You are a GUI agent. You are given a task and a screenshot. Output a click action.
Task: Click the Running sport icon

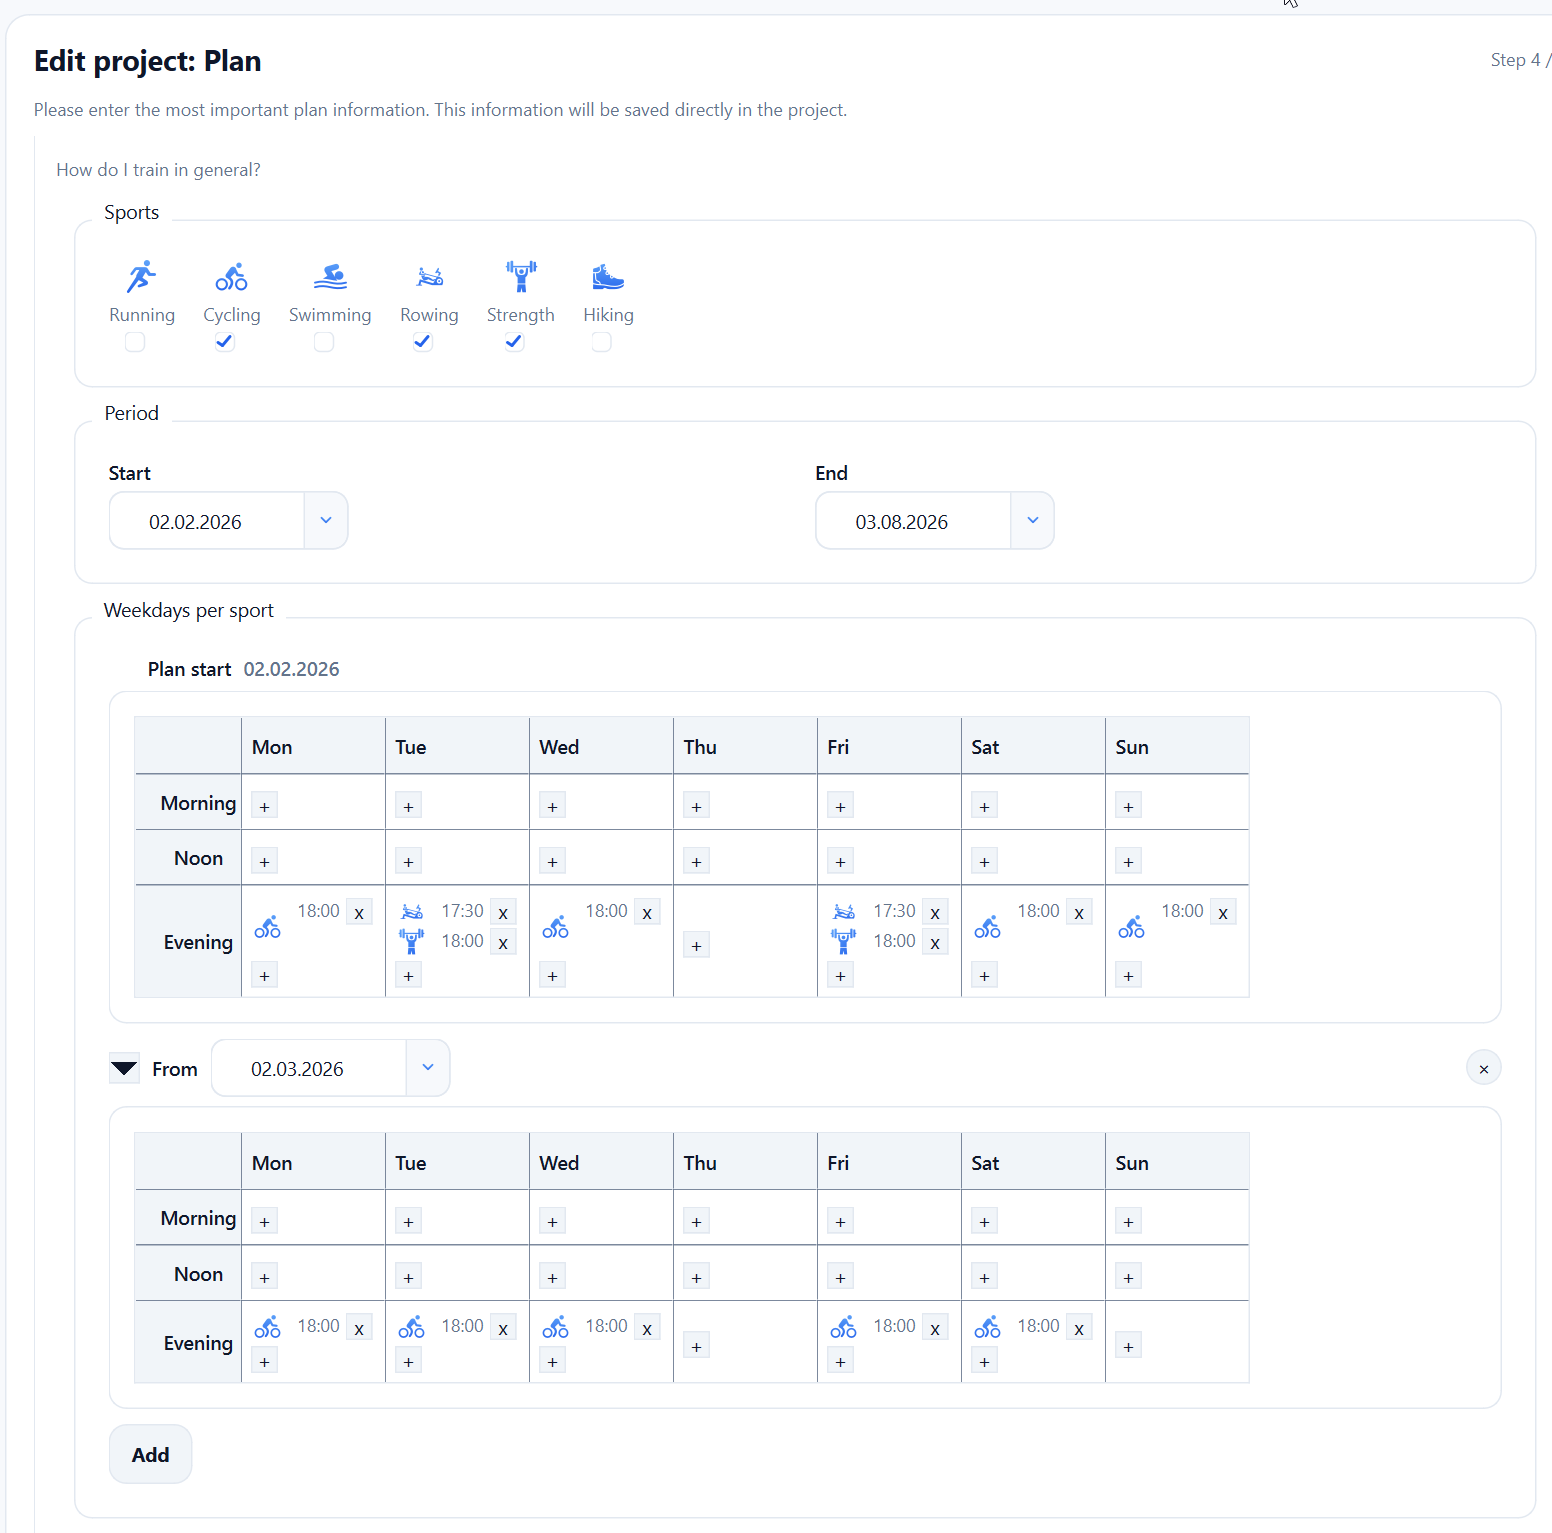click(x=141, y=277)
